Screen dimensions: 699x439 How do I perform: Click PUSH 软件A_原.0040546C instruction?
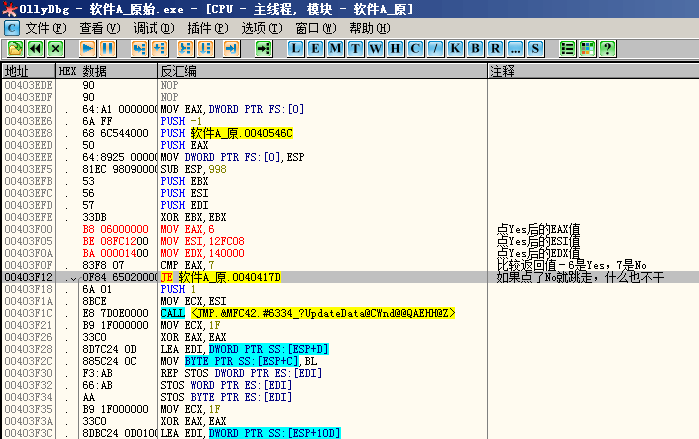(226, 133)
